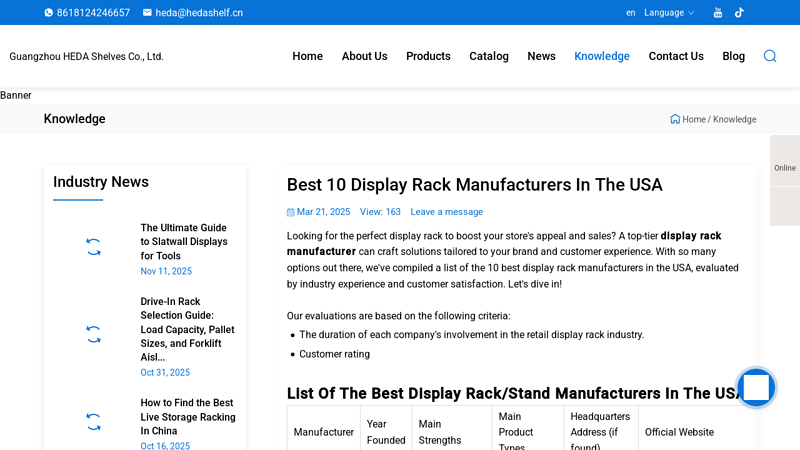Select the Knowledge menu item
The image size is (800, 450).
602,56
